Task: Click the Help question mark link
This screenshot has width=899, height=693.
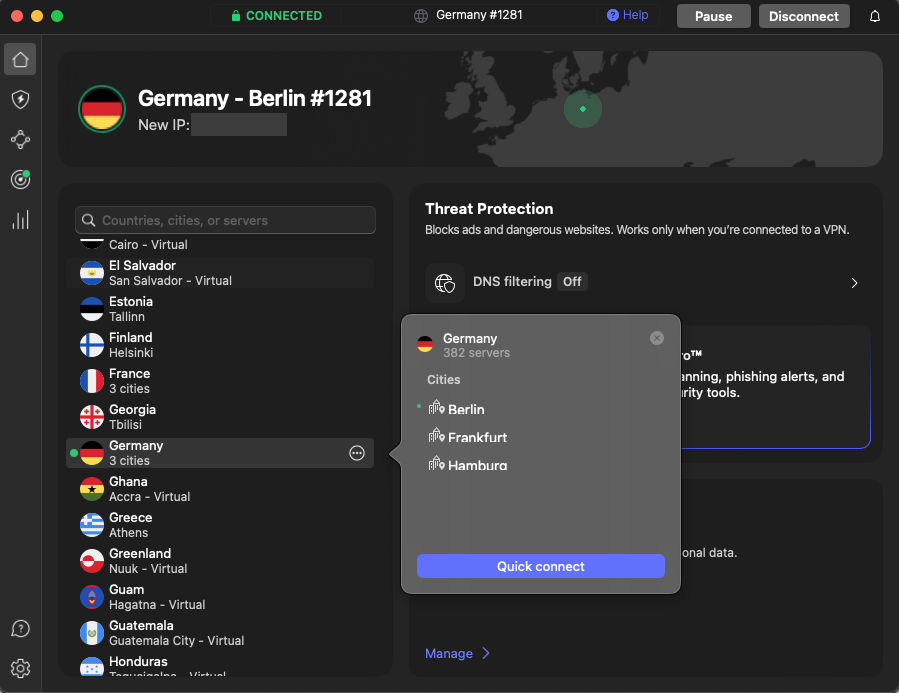Action: [x=627, y=15]
